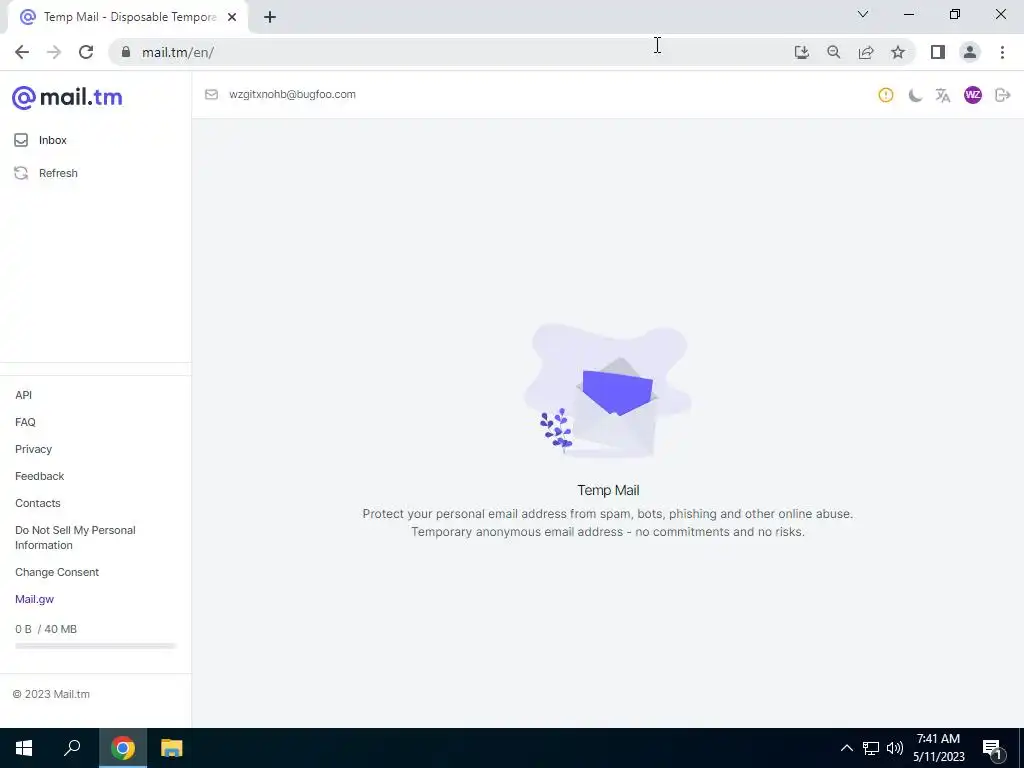
Task: Click the envelope illustration
Action: [607, 391]
